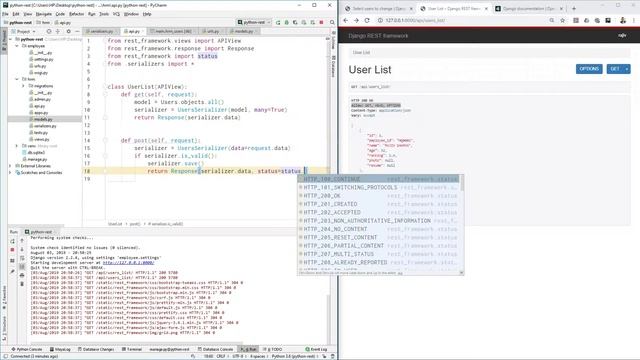Image resolution: width=640 pixels, height=360 pixels.
Task: Open a new Chrome tab with plus
Action: click(574, 9)
